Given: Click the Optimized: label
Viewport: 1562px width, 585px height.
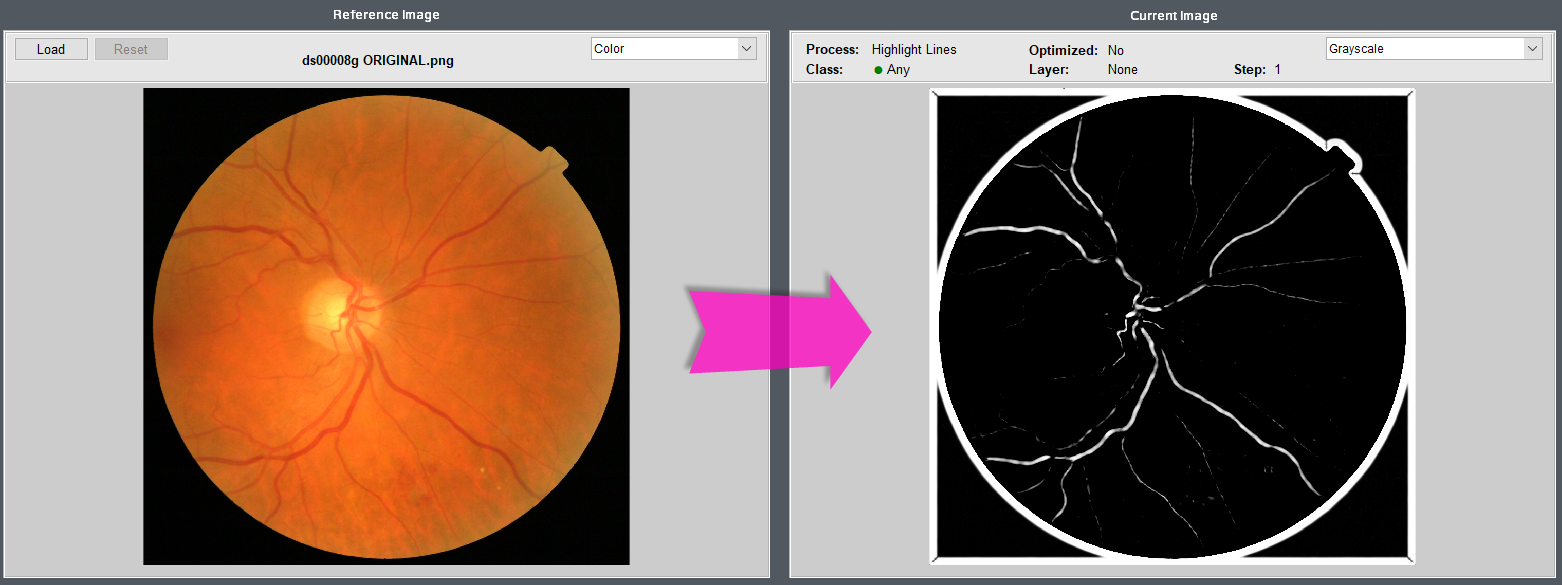Looking at the screenshot, I should click(1063, 50).
